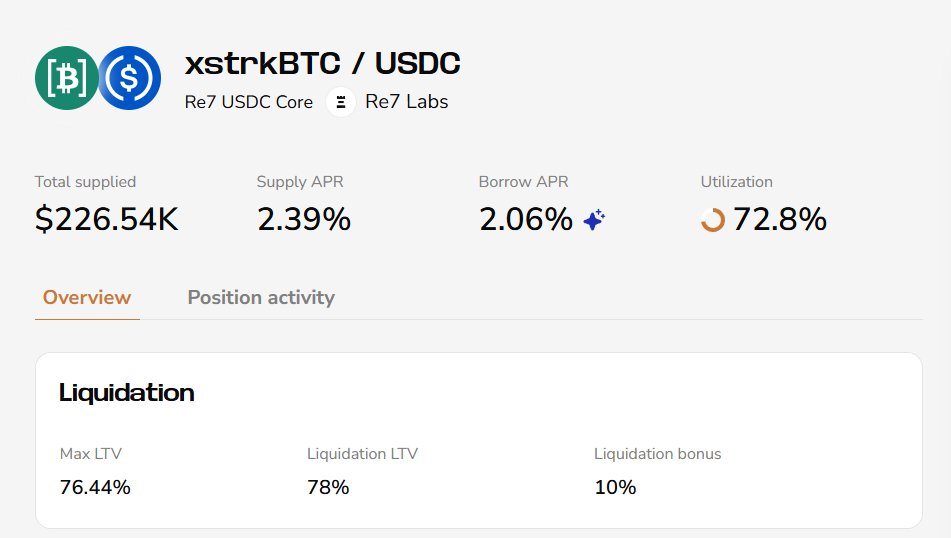Click the $226.54K total supplied value

coord(107,219)
